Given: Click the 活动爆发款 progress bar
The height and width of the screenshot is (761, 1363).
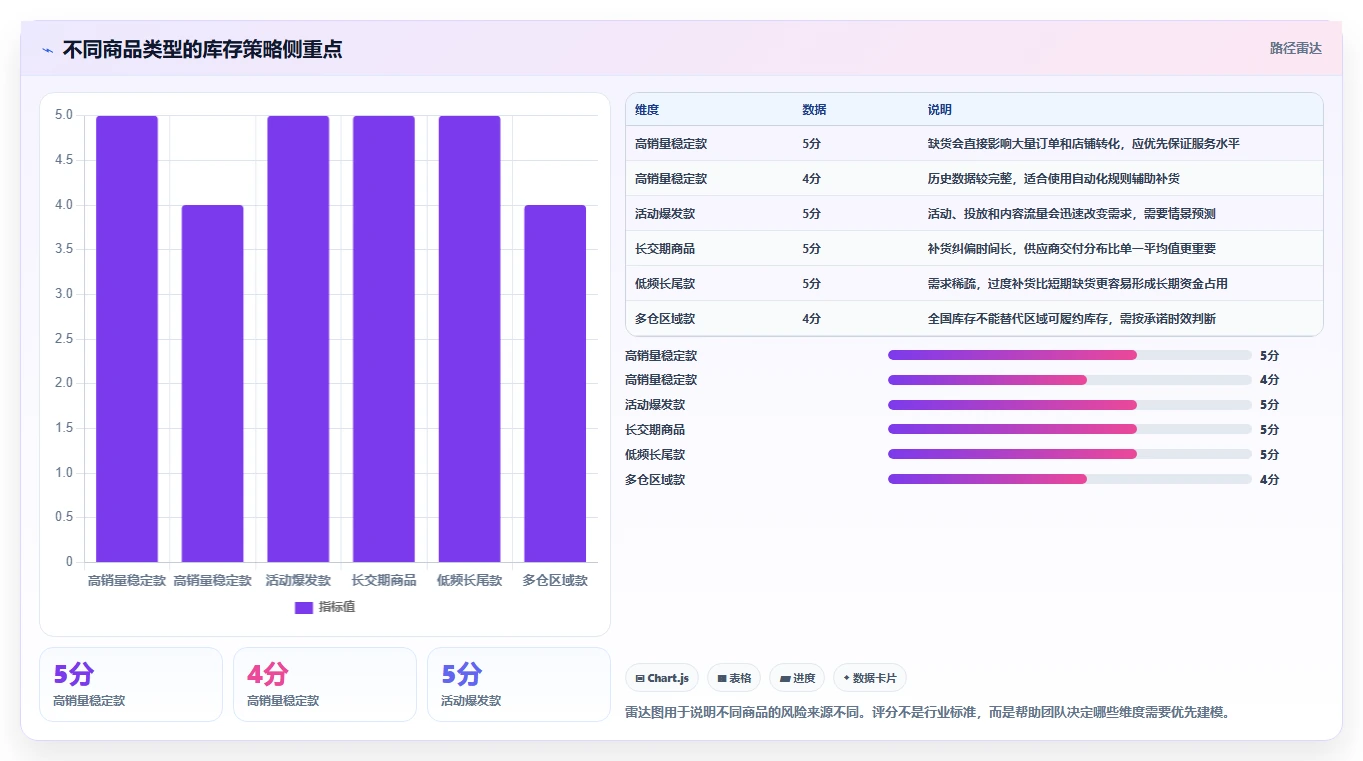Looking at the screenshot, I should pyautogui.click(x=1070, y=405).
